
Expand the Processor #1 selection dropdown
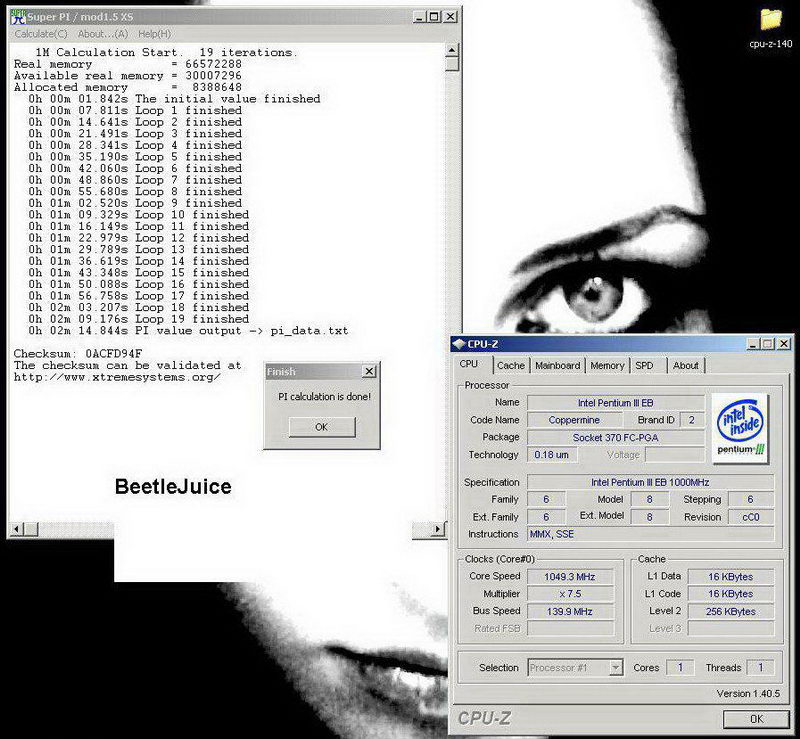tap(615, 668)
